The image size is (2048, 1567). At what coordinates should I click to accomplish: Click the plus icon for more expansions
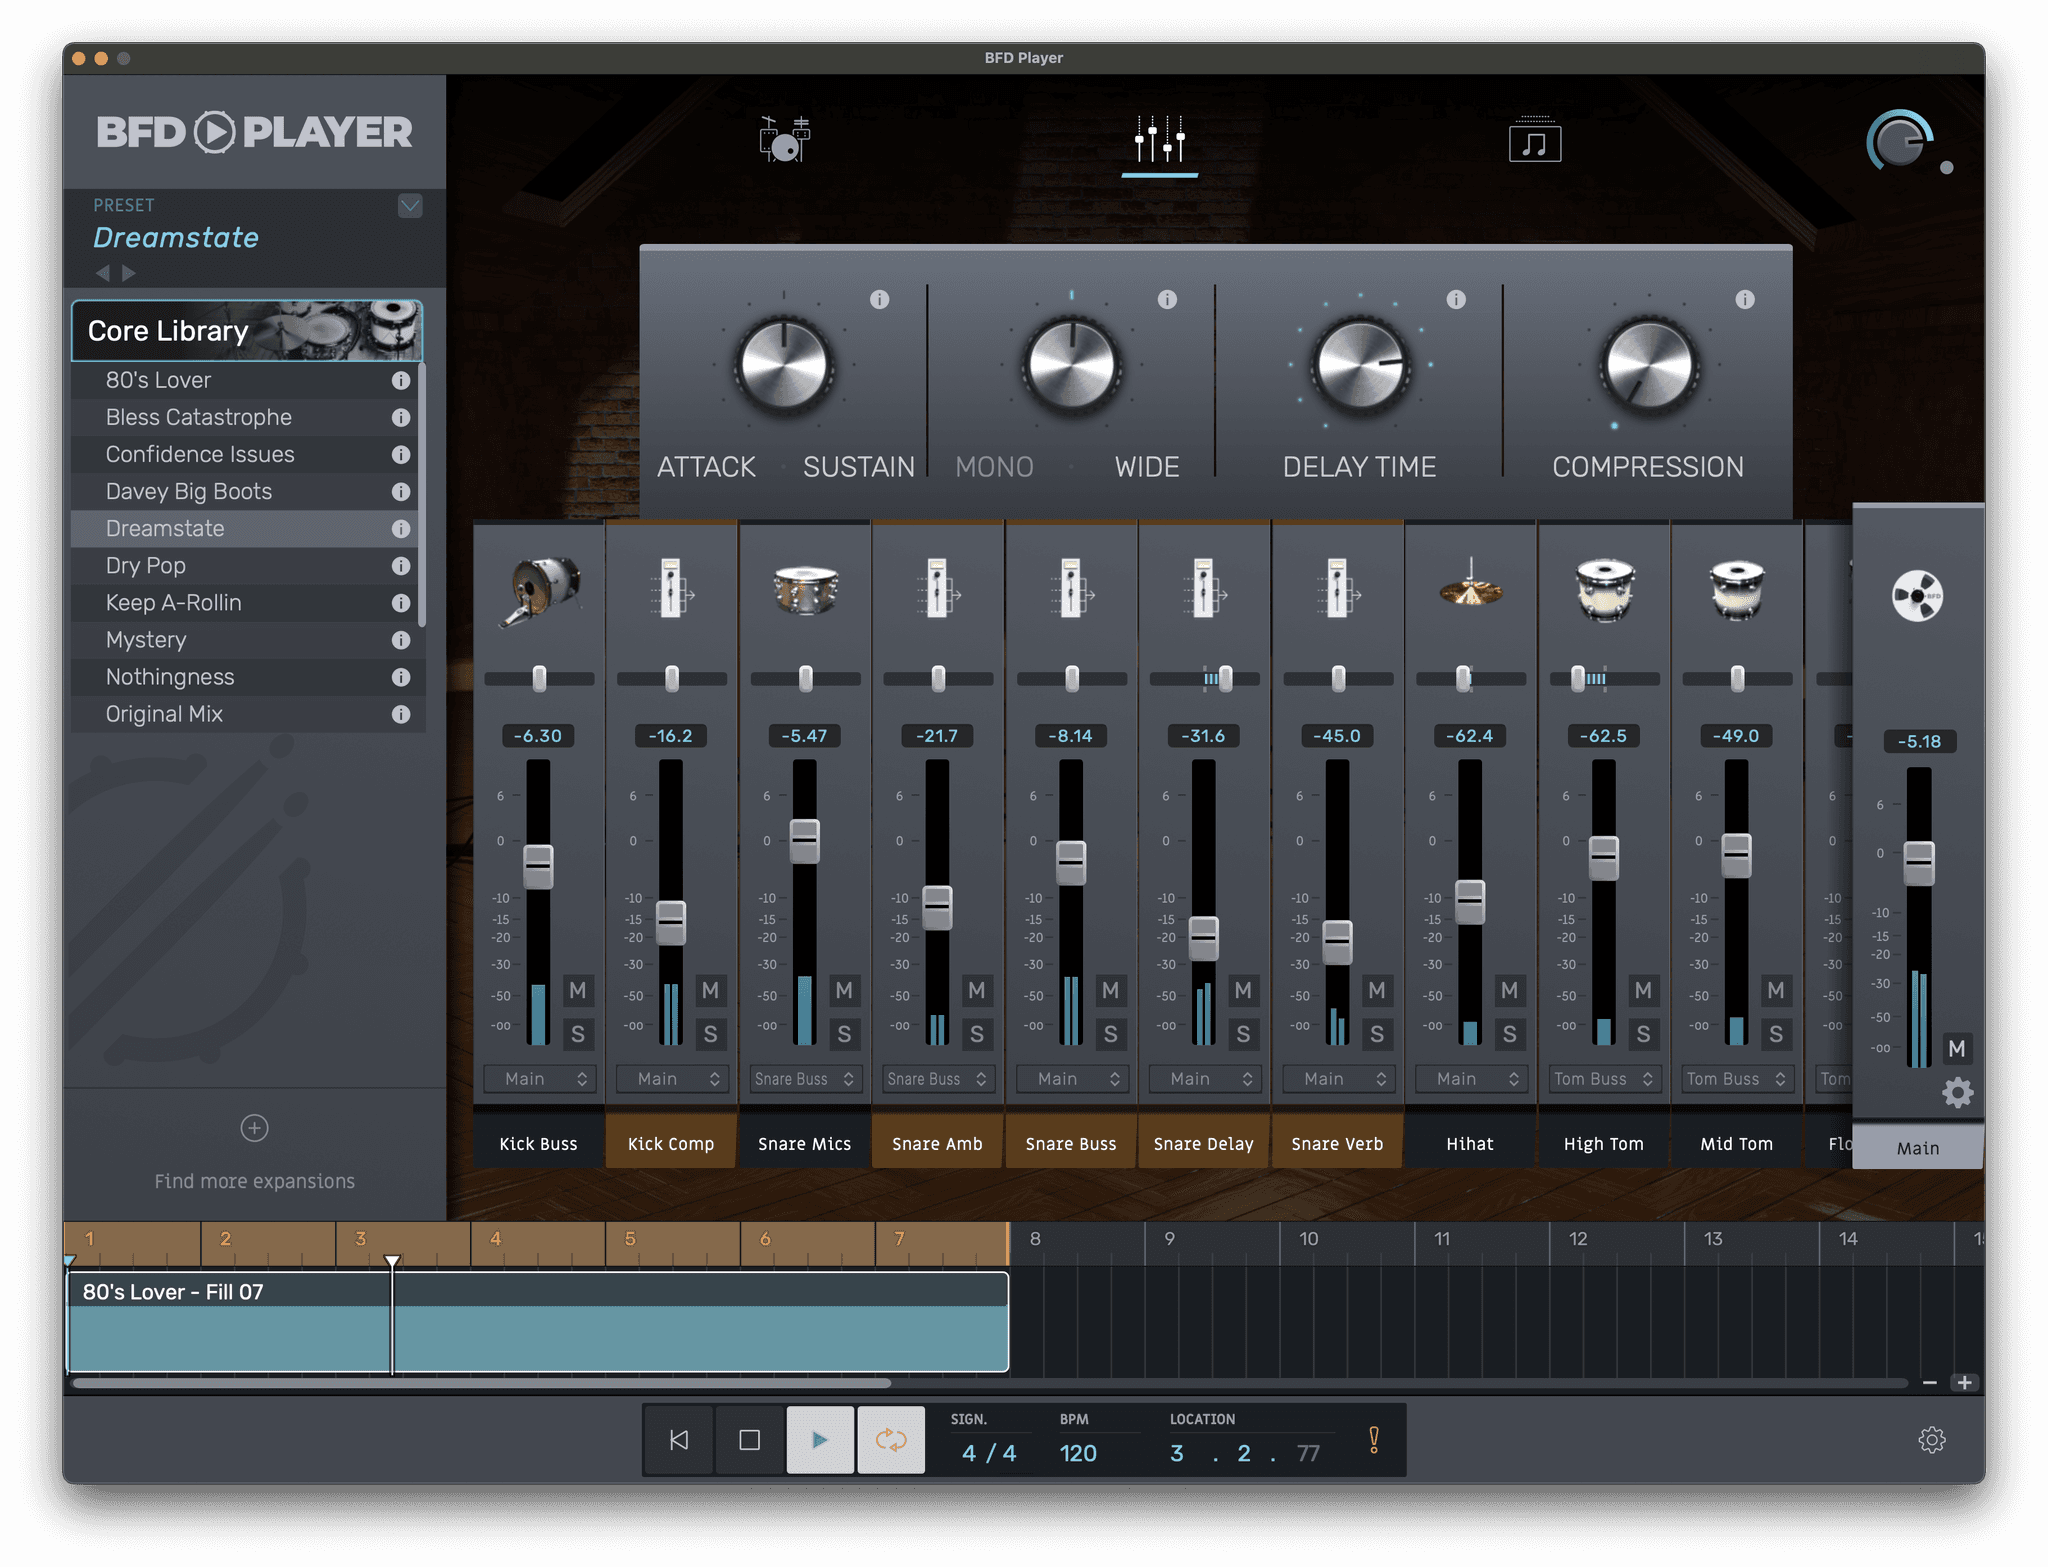pos(254,1128)
